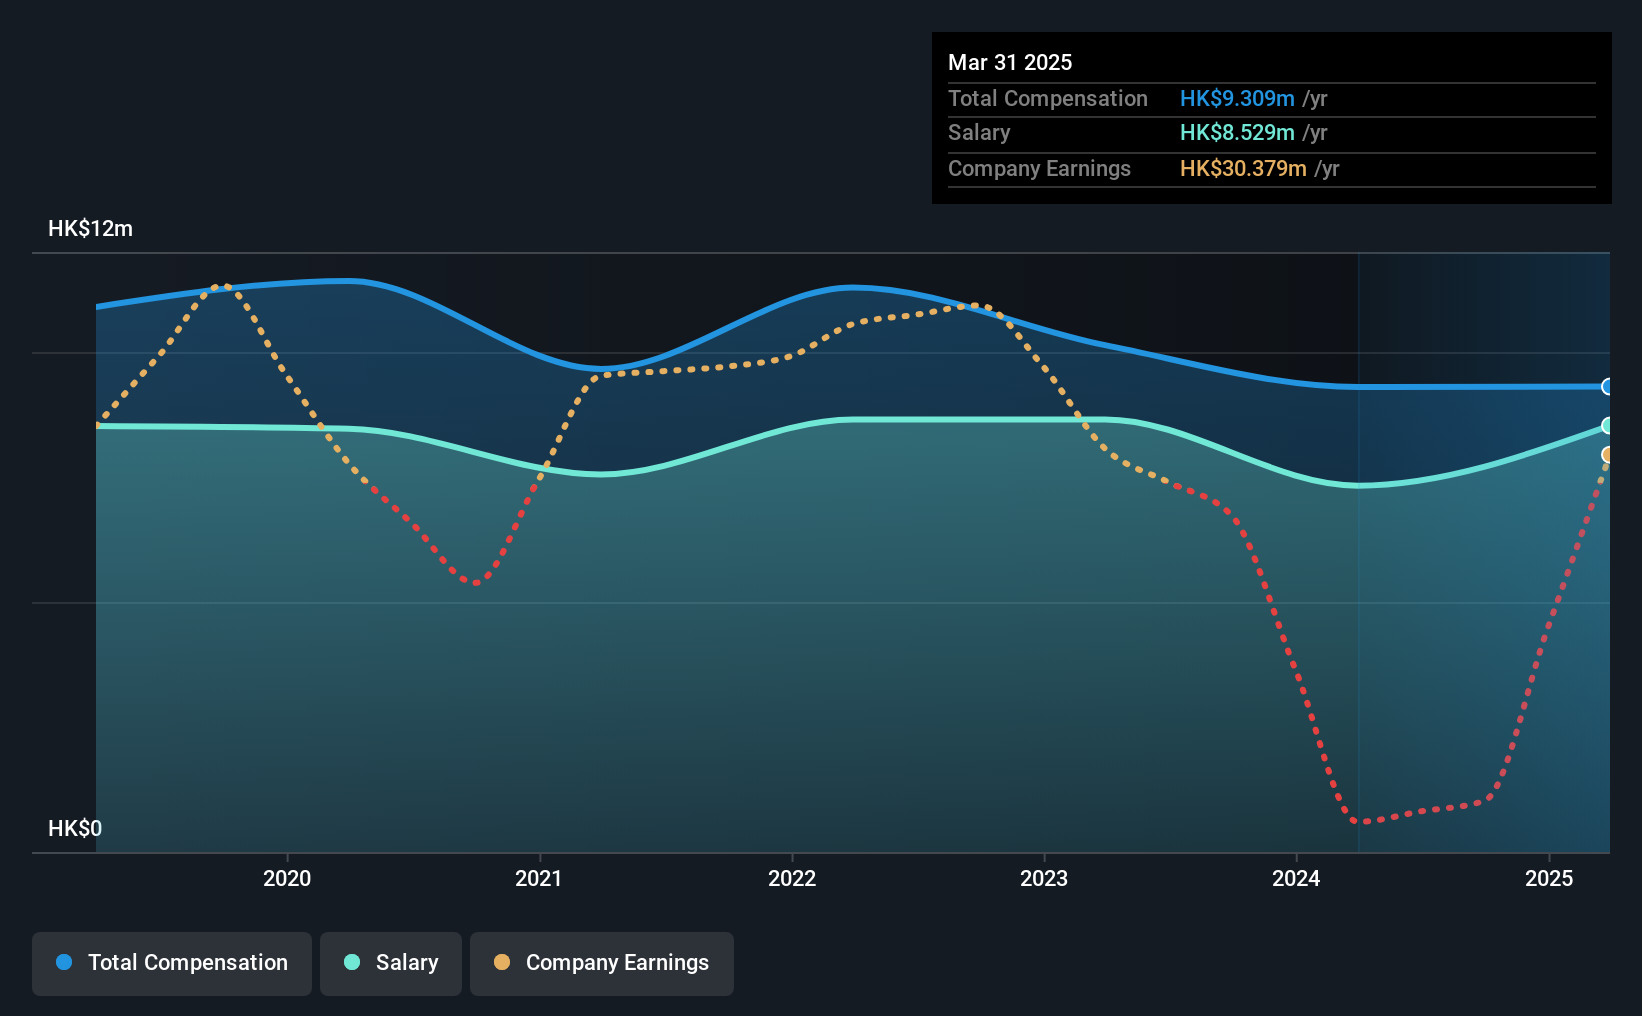Click the Mar 31 2025 tooltip date
1642x1016 pixels.
[x=1010, y=62]
